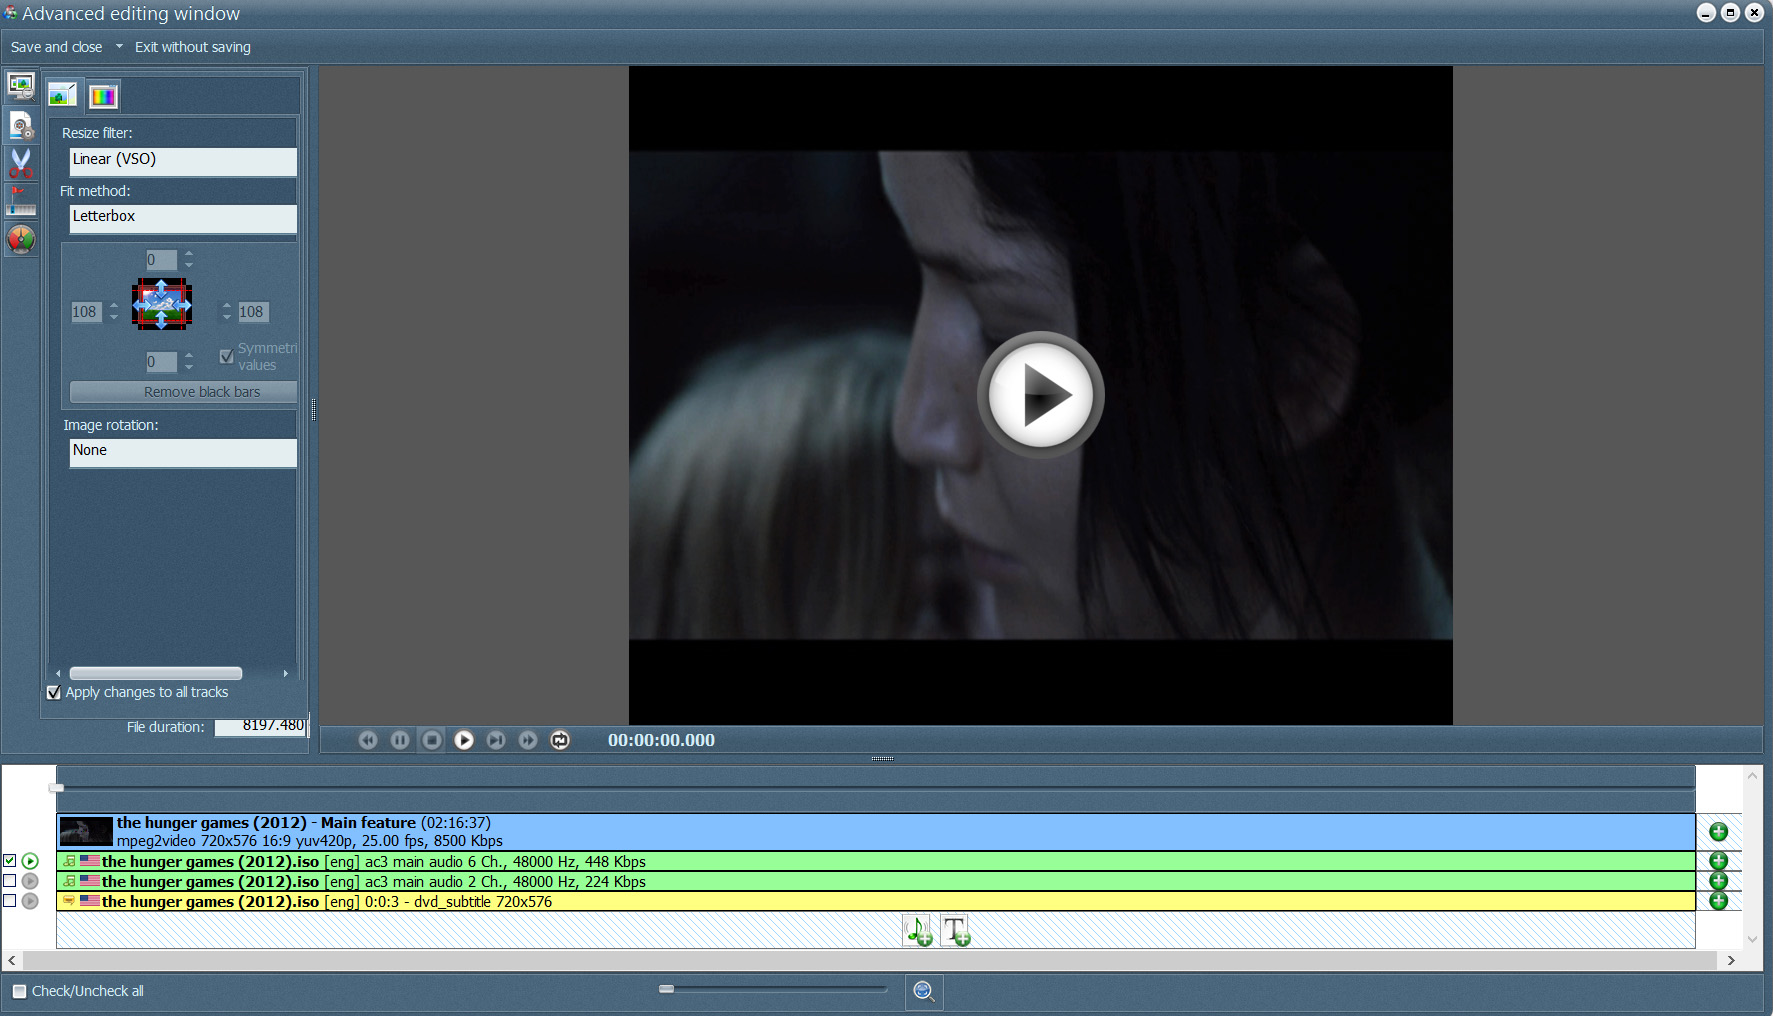Click the fast forward button
The height and width of the screenshot is (1016, 1773).
click(x=528, y=740)
